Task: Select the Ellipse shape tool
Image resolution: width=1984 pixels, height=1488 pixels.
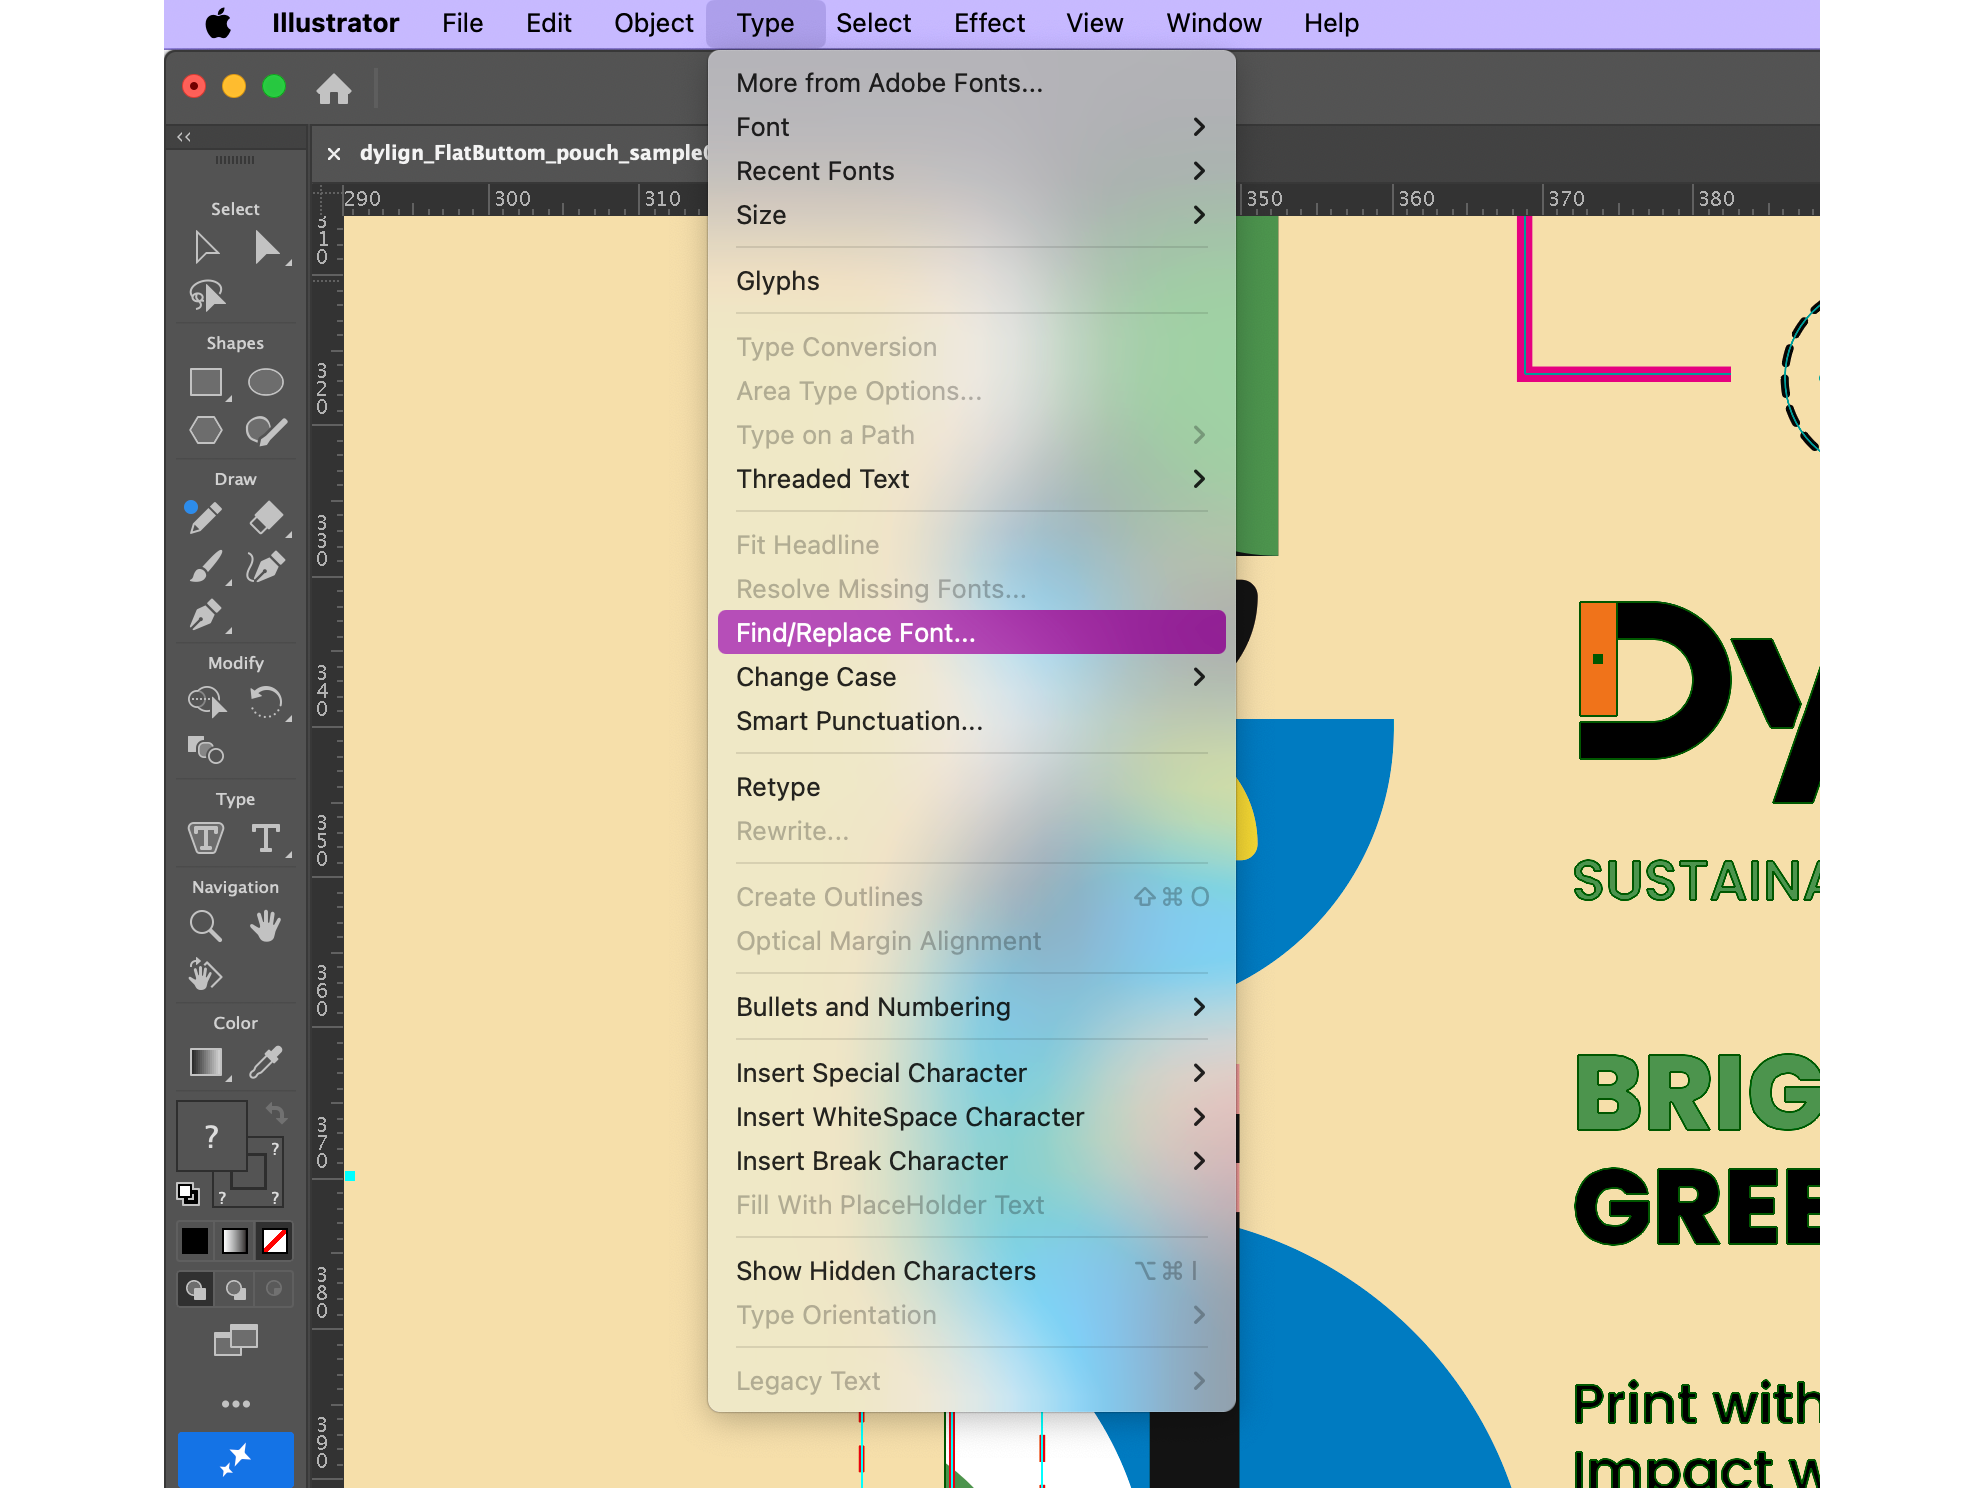Action: [x=266, y=382]
